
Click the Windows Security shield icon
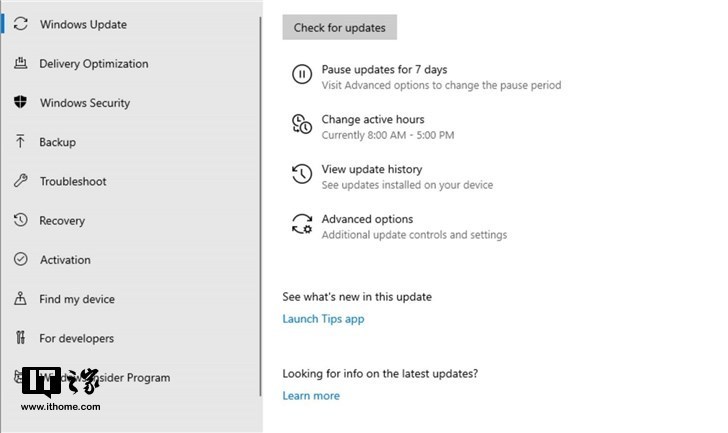coord(20,102)
